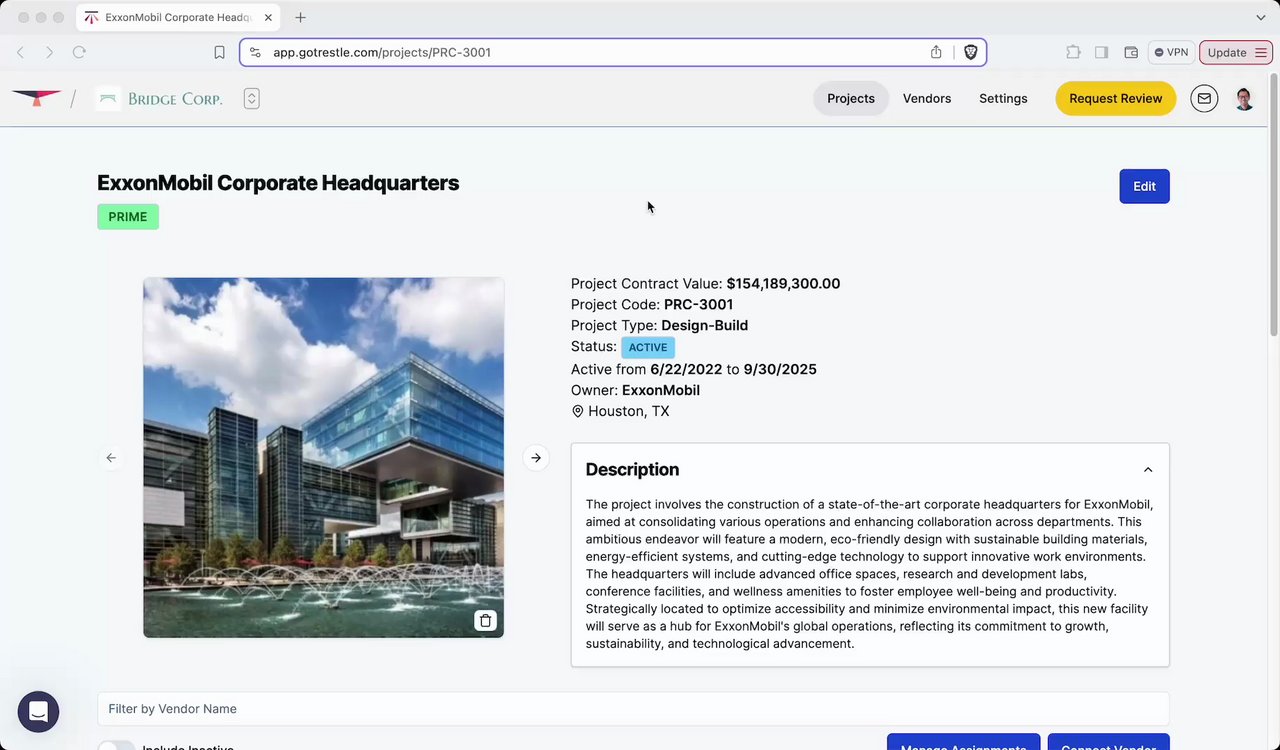Open a new browser tab

click(300, 17)
